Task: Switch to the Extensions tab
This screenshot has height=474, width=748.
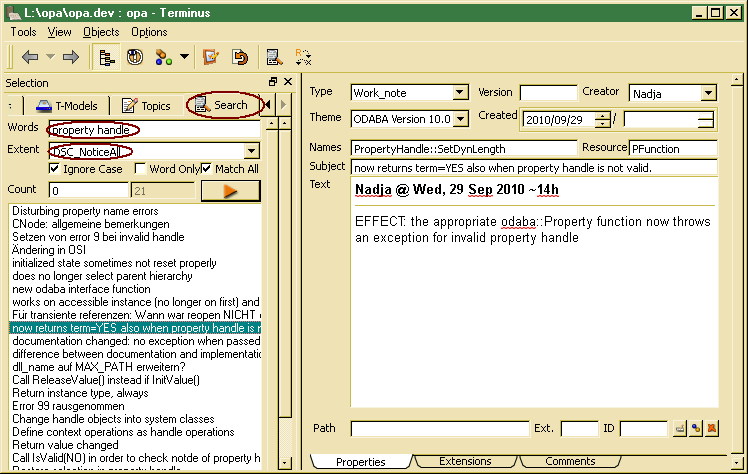Action: click(x=465, y=461)
